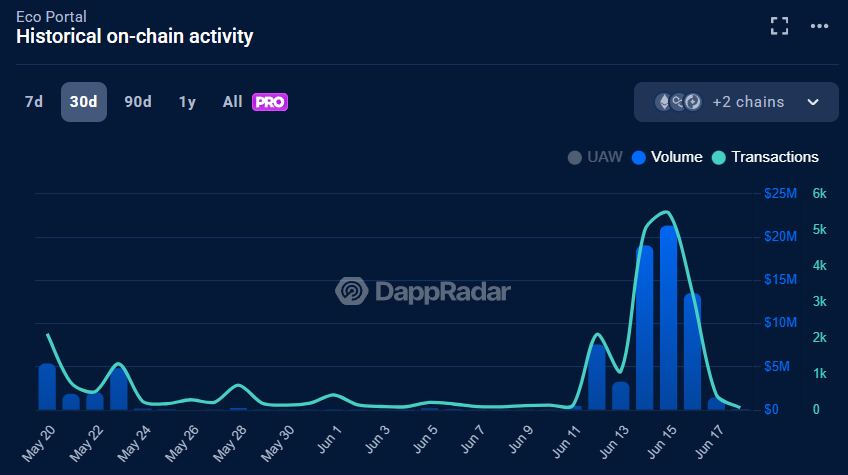The width and height of the screenshot is (848, 475).
Task: Click the purple PRO badge
Action: tap(270, 102)
